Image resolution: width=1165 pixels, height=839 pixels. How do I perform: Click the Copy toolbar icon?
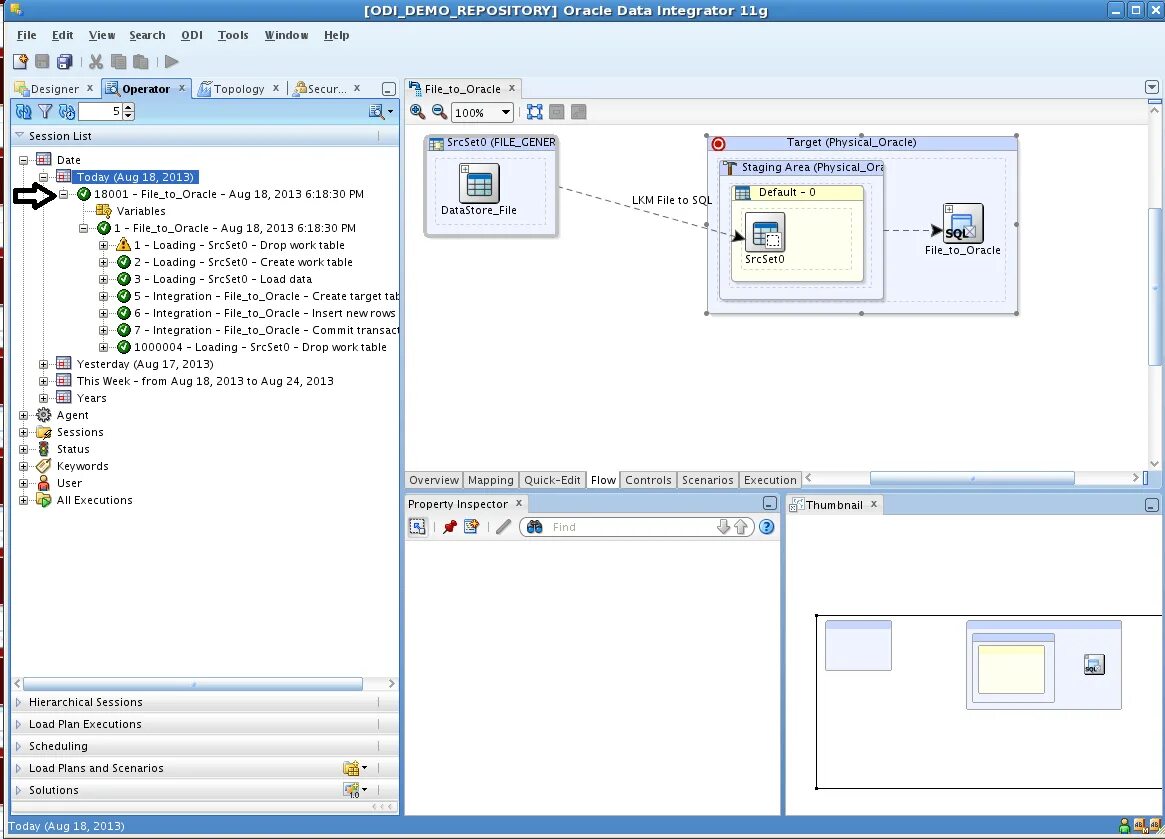[118, 62]
